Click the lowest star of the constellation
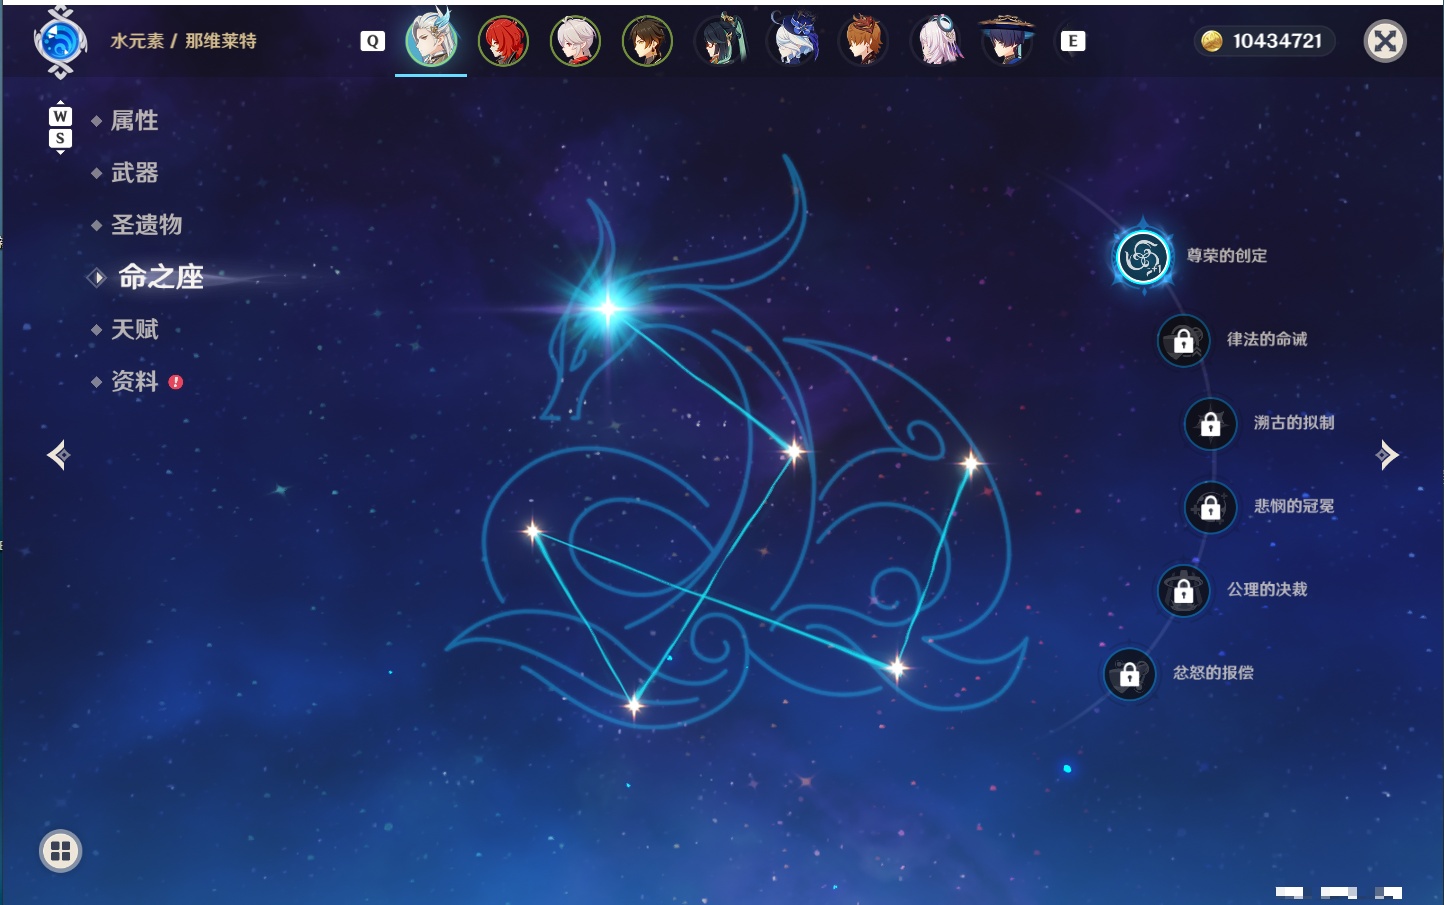The width and height of the screenshot is (1444, 905). coord(634,706)
